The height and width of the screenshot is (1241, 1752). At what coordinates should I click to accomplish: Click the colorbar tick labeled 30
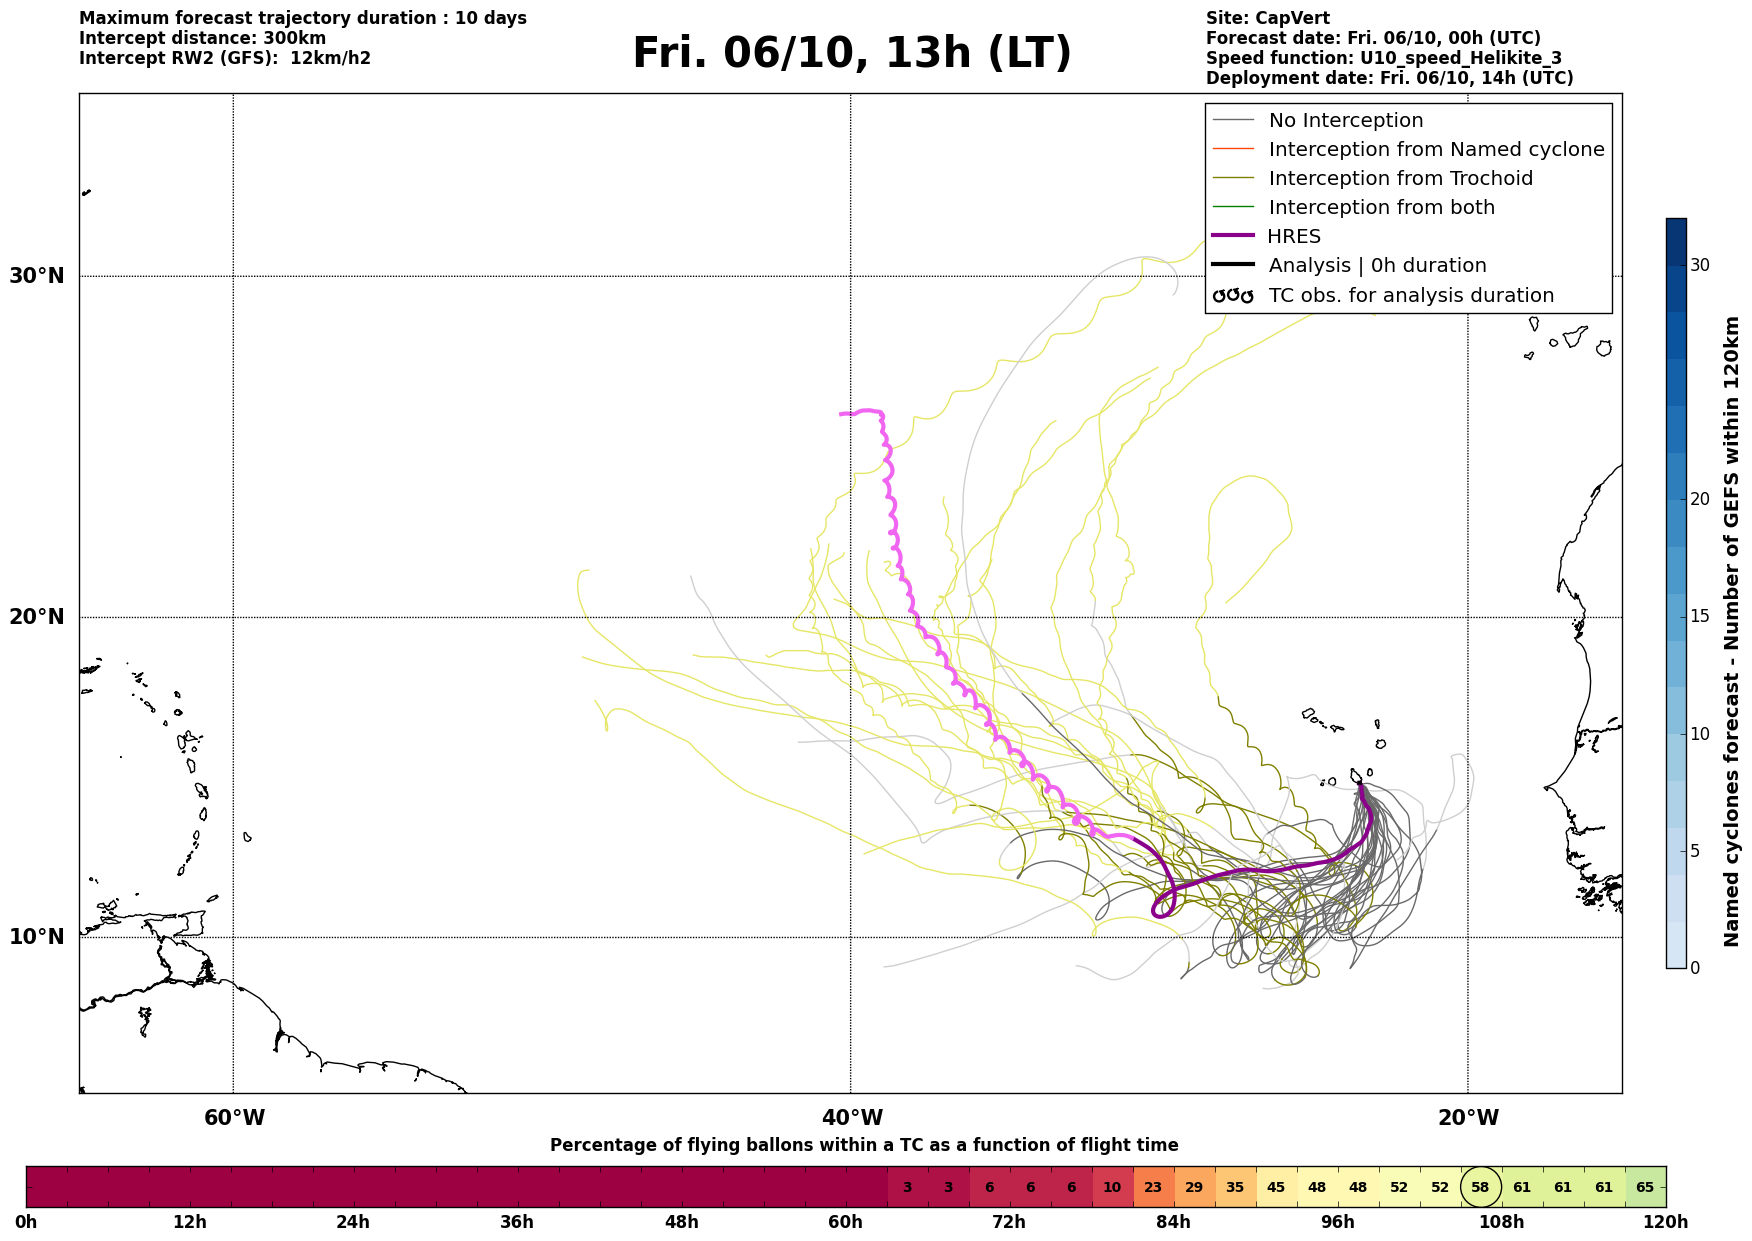(x=1700, y=265)
